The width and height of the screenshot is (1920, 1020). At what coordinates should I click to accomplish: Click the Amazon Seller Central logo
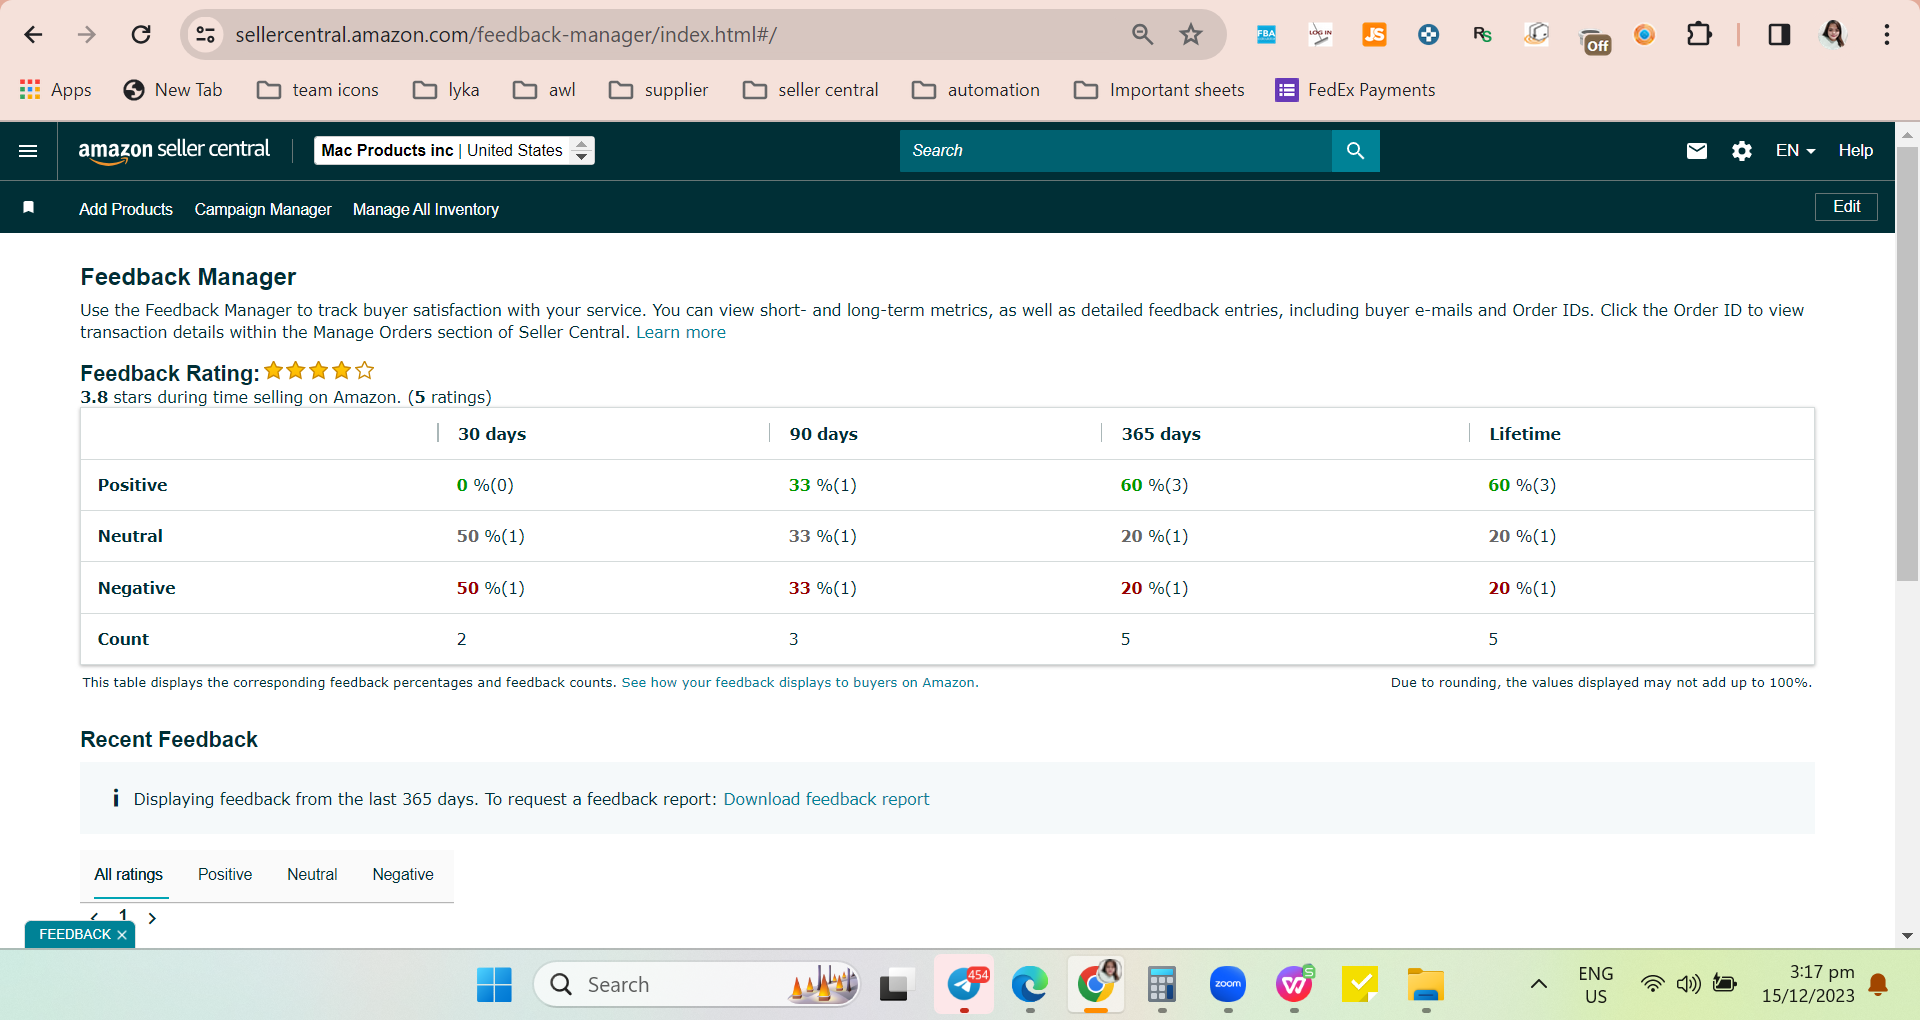[x=174, y=150]
